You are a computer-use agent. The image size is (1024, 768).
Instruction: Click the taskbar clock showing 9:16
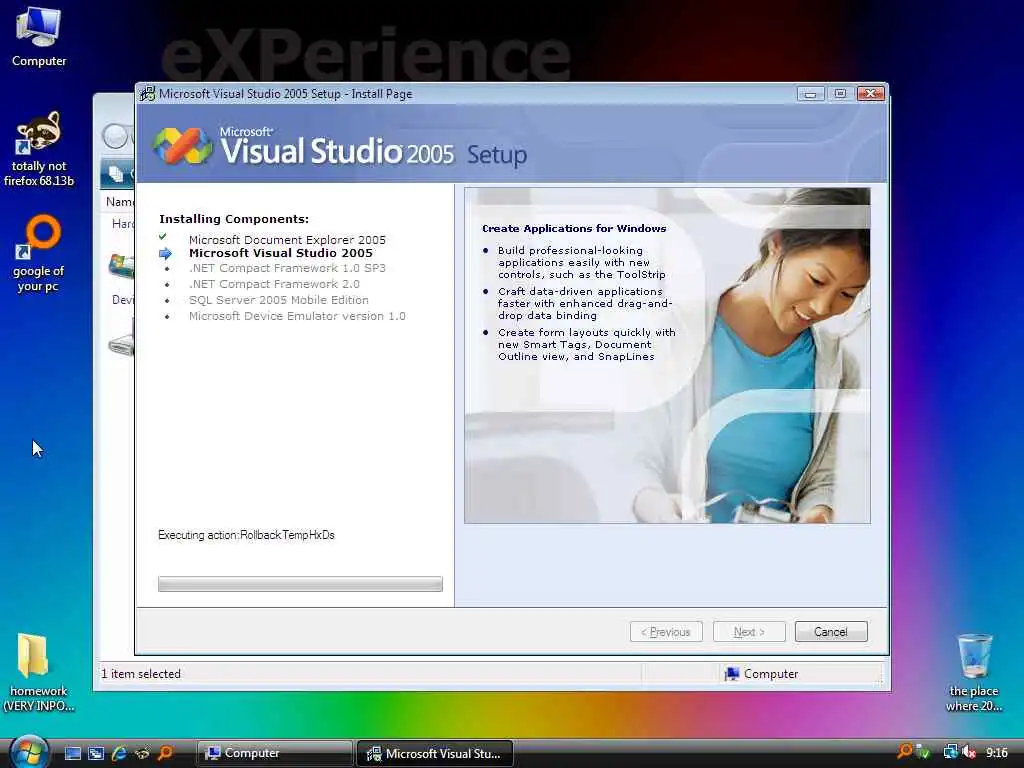pyautogui.click(x=997, y=753)
